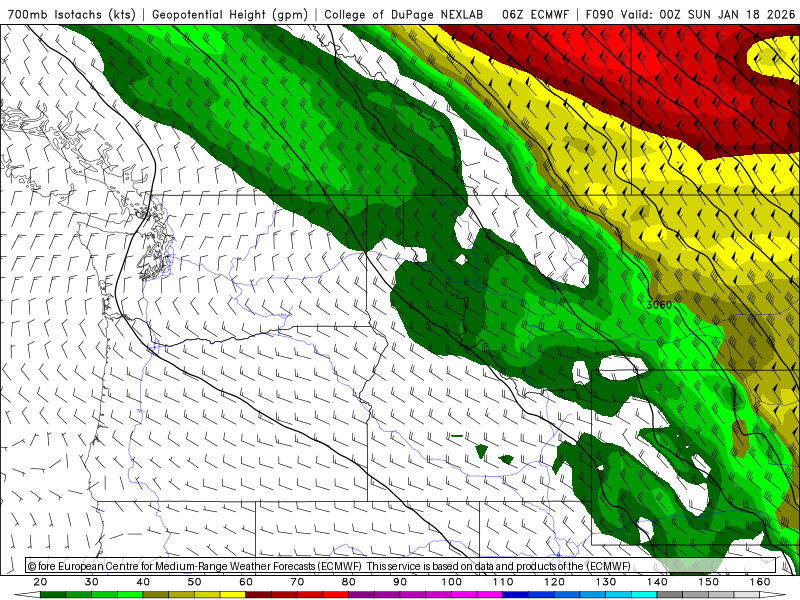The image size is (800, 600).
Task: Click the 100 label on the color scale
Action: pos(452,582)
